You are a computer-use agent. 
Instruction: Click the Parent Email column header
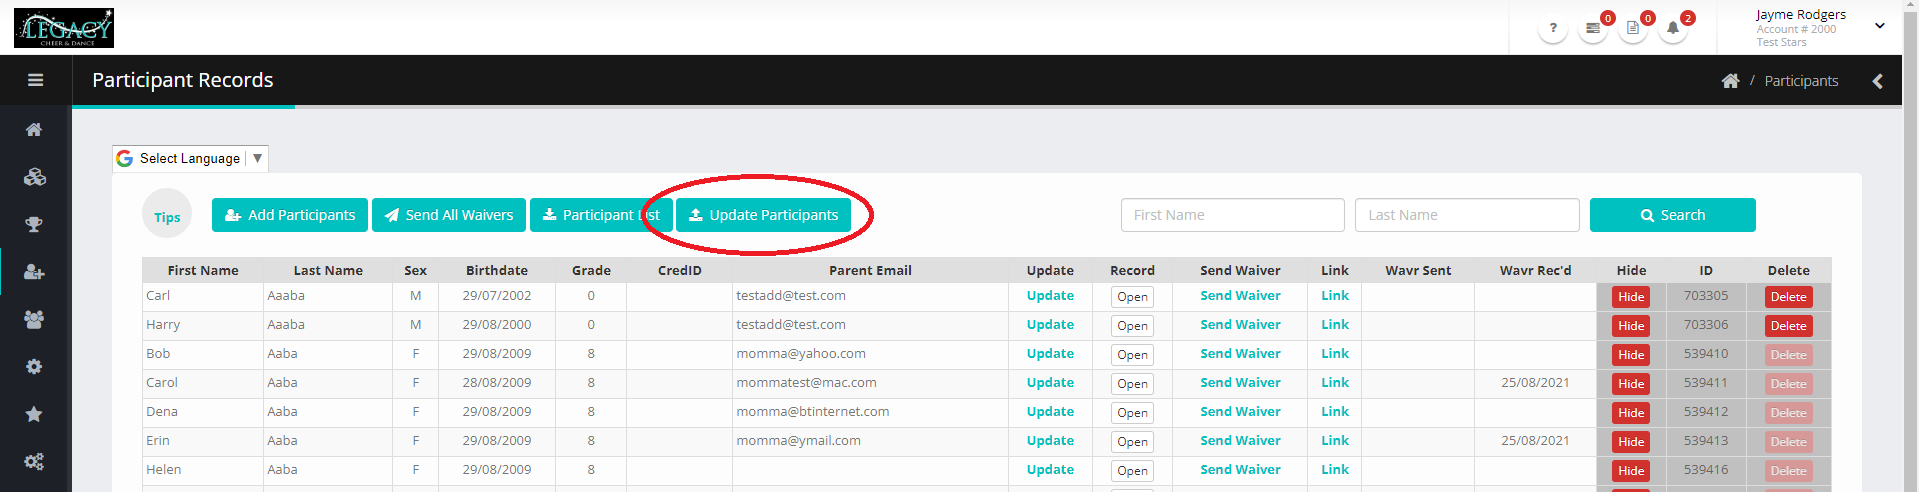coord(870,271)
